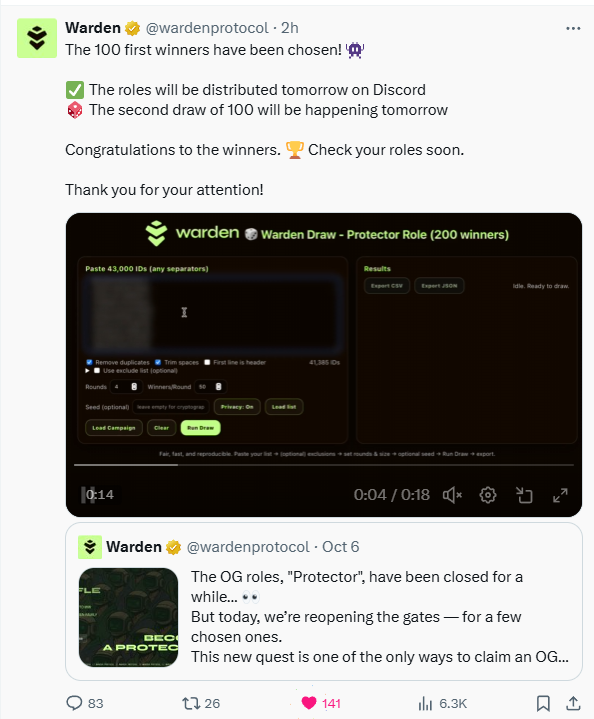594x719 pixels.
Task: Bookmark this Warden tweet
Action: coord(543,703)
